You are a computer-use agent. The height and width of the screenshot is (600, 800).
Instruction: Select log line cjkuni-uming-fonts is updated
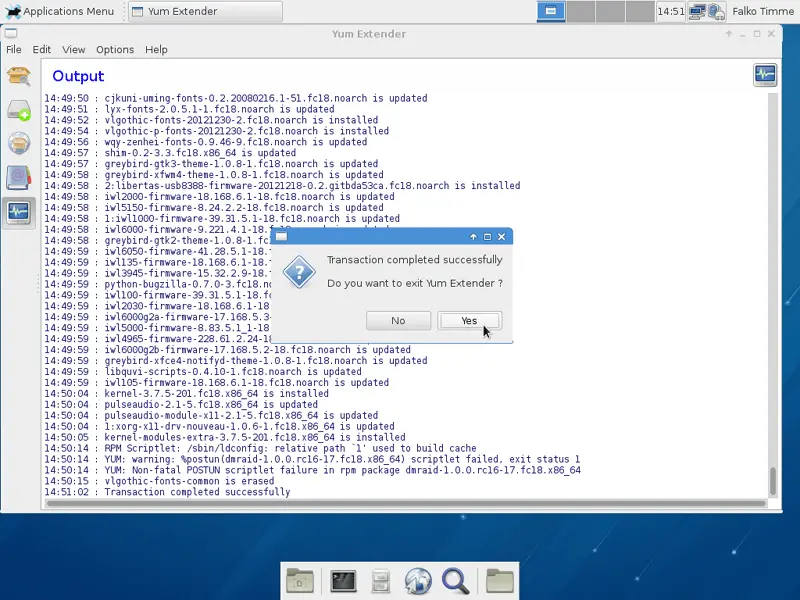(236, 98)
